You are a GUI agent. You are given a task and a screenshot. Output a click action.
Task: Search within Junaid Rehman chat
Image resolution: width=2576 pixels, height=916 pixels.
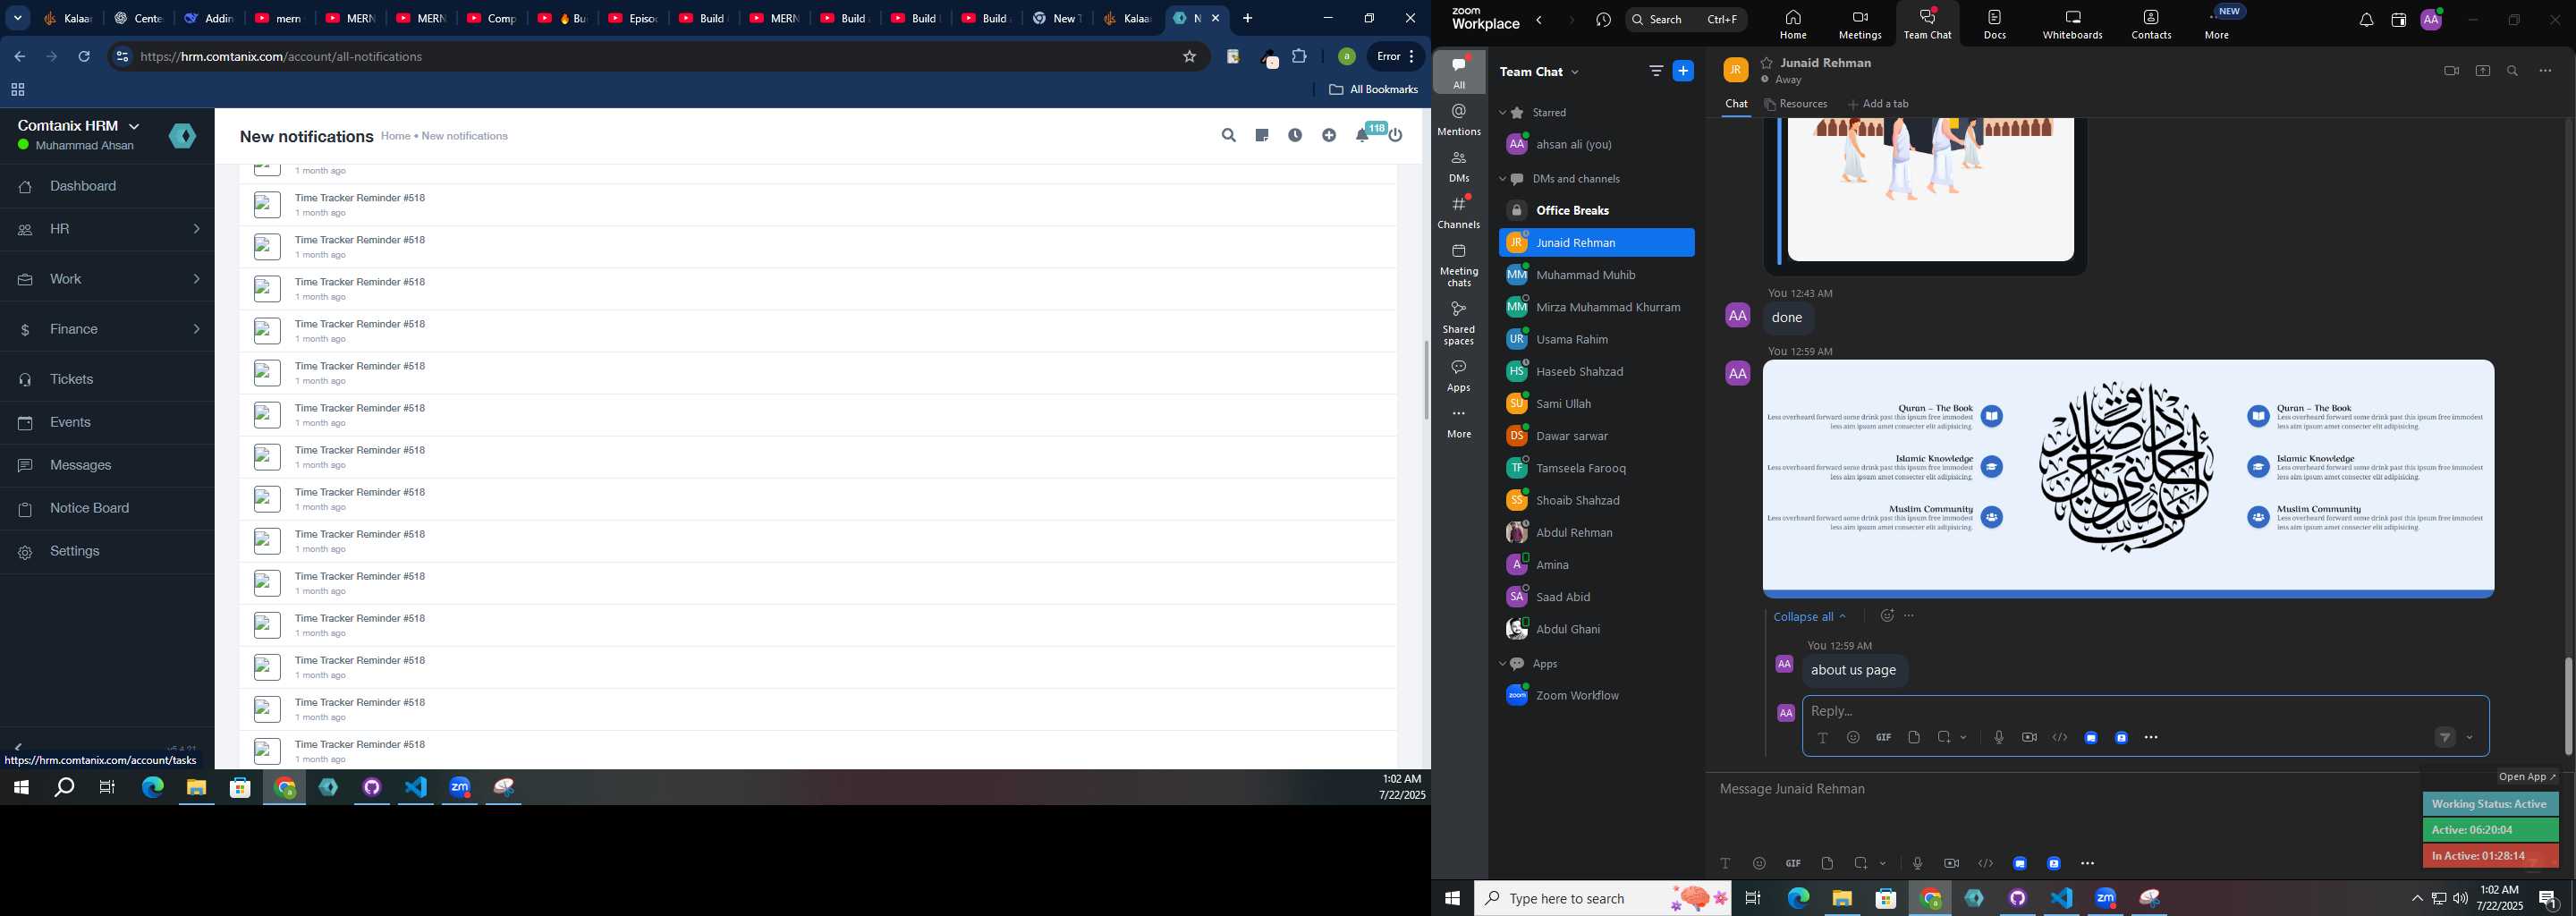[2513, 71]
